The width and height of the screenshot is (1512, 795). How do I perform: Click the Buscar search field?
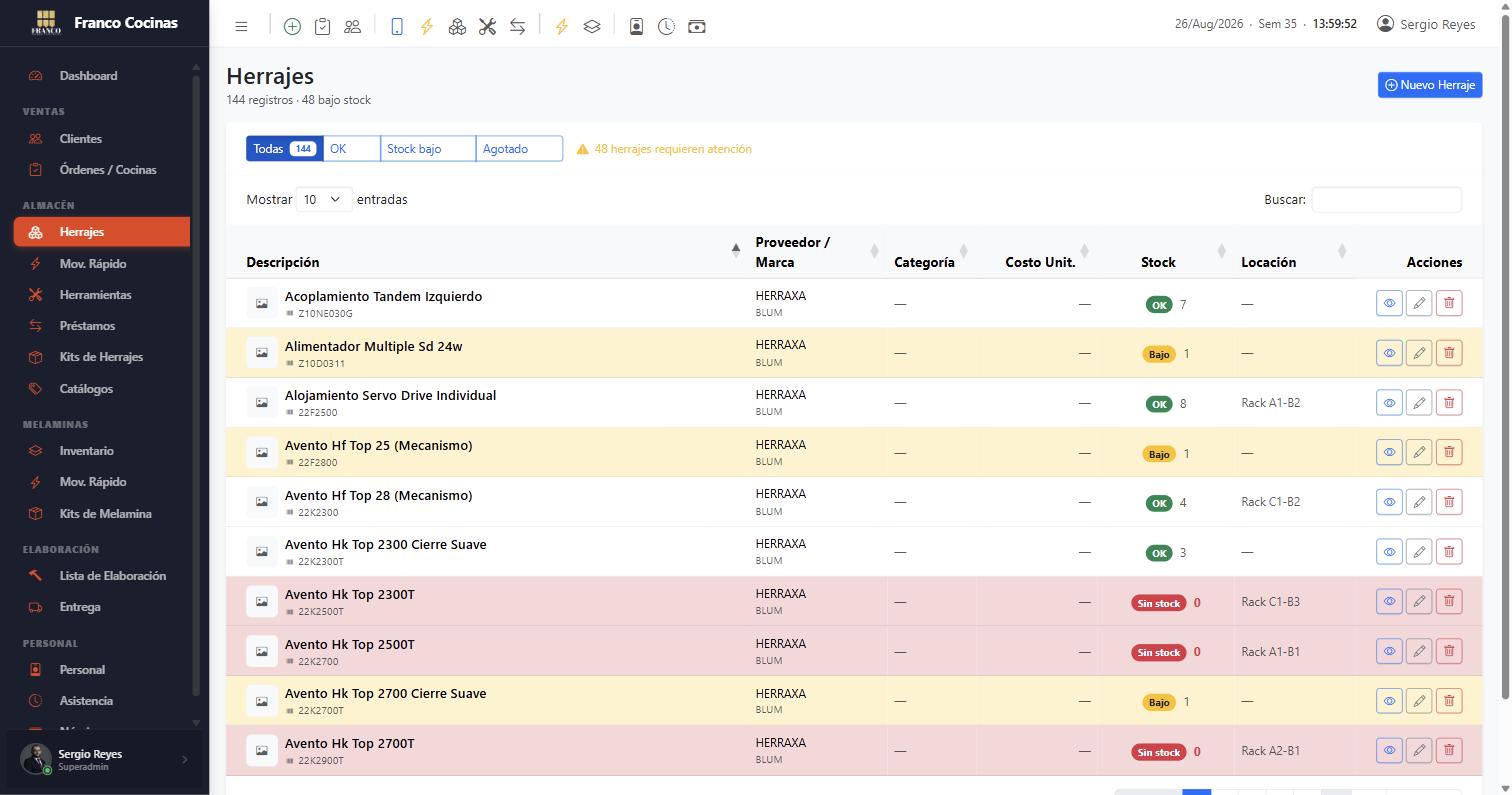pos(1386,200)
